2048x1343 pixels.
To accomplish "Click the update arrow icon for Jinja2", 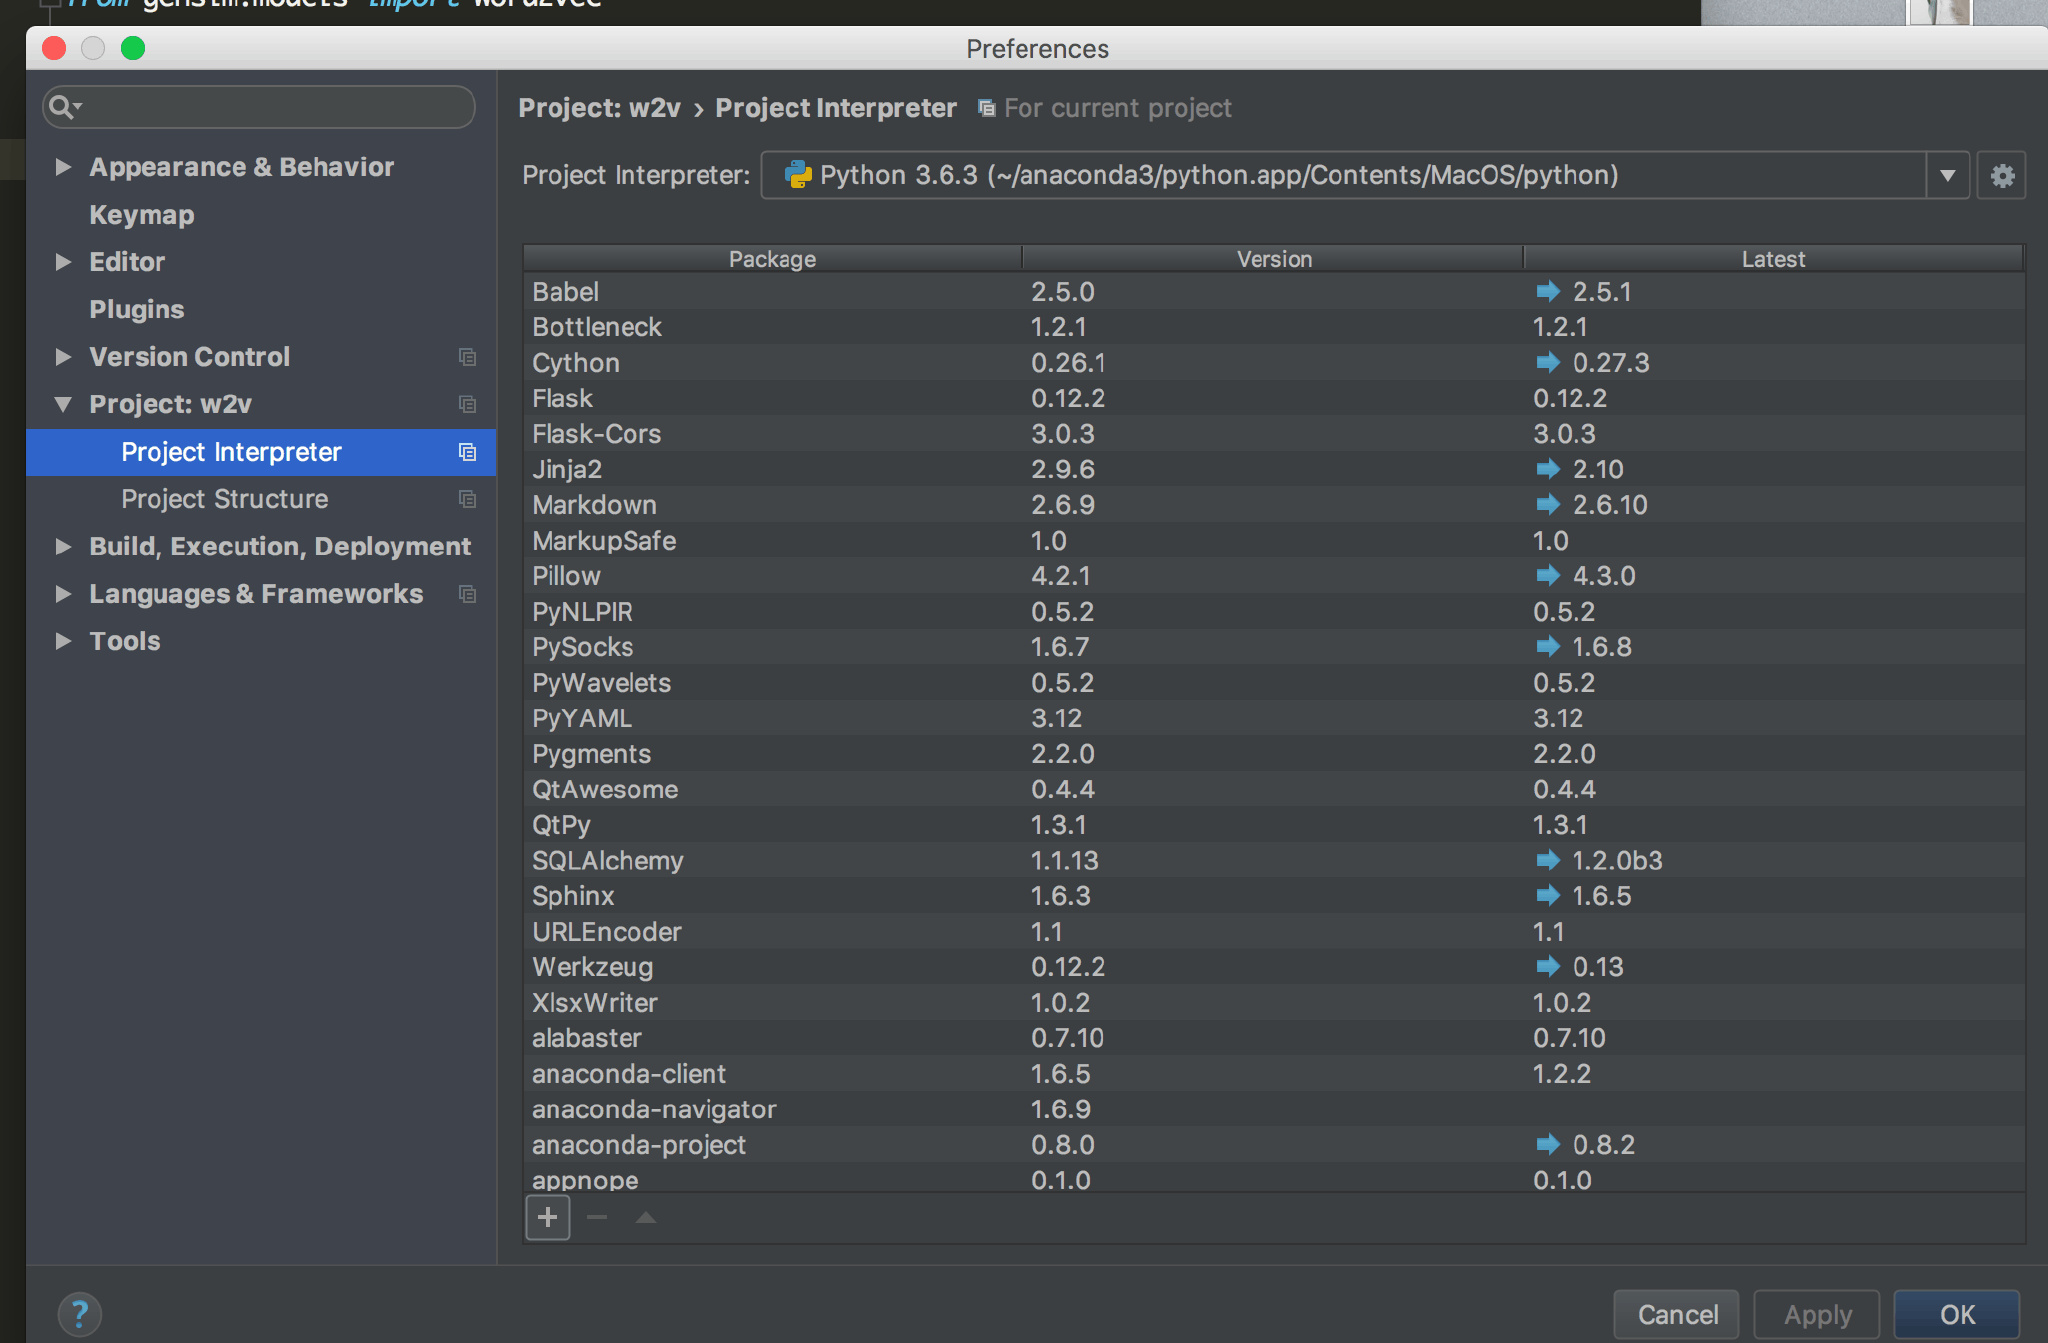I will coord(1548,469).
